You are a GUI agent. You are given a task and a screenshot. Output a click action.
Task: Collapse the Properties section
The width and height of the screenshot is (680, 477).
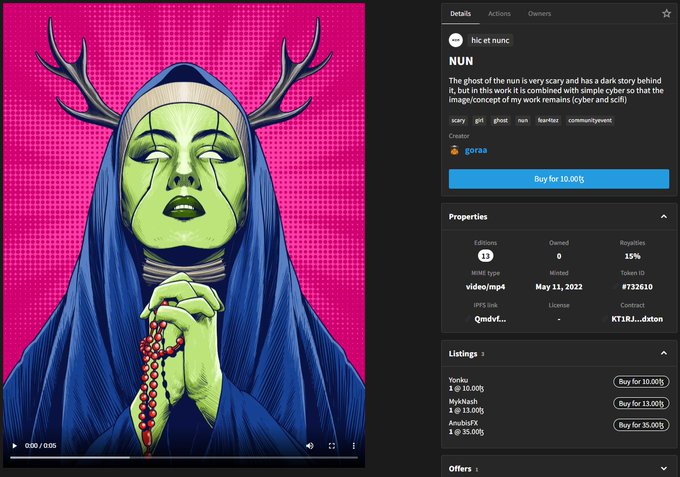[664, 216]
